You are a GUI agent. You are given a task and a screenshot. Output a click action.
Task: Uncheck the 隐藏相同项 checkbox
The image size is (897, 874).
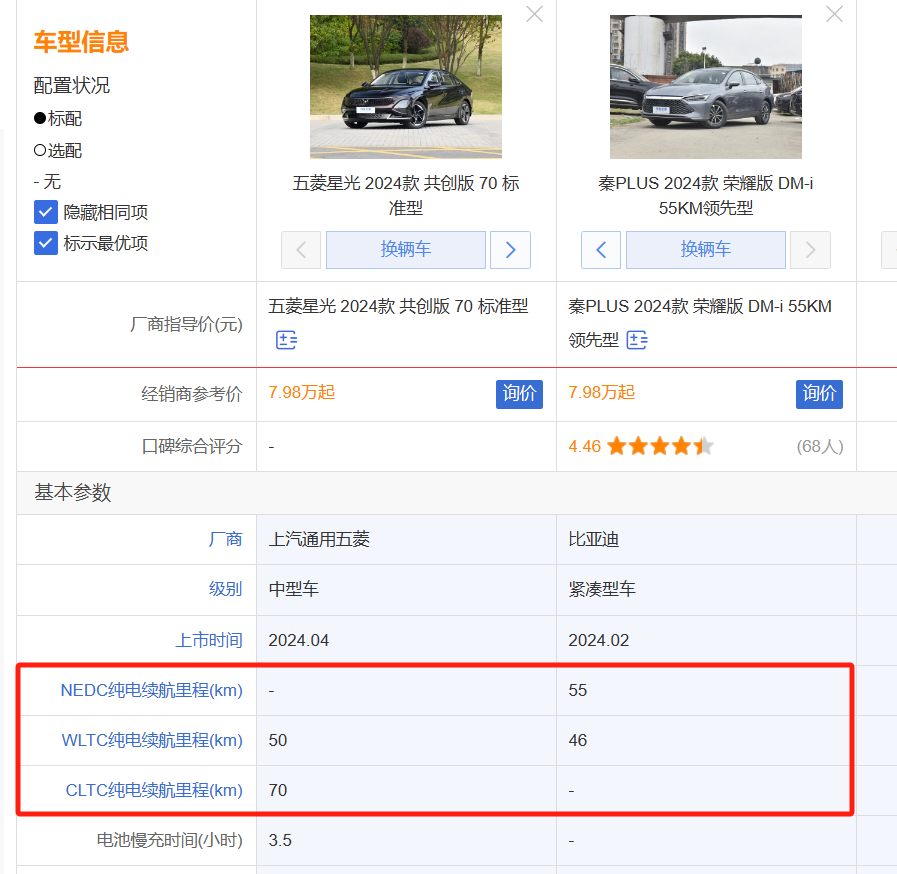(x=46, y=212)
